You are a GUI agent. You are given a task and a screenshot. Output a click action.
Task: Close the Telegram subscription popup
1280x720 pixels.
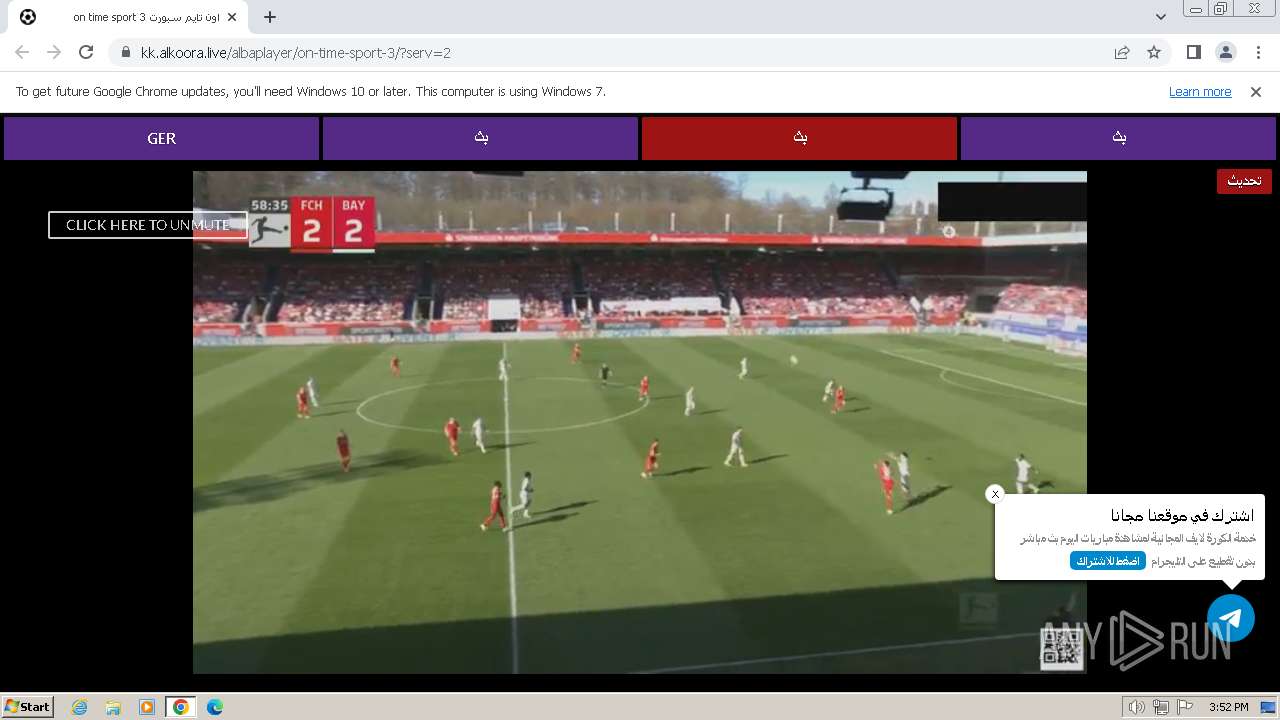(x=995, y=494)
